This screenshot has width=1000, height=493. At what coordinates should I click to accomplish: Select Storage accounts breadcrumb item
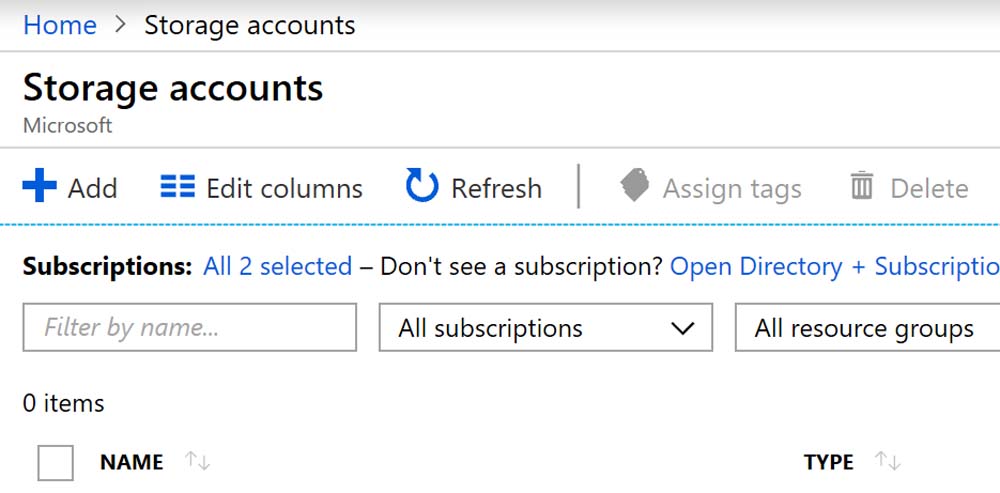249,25
